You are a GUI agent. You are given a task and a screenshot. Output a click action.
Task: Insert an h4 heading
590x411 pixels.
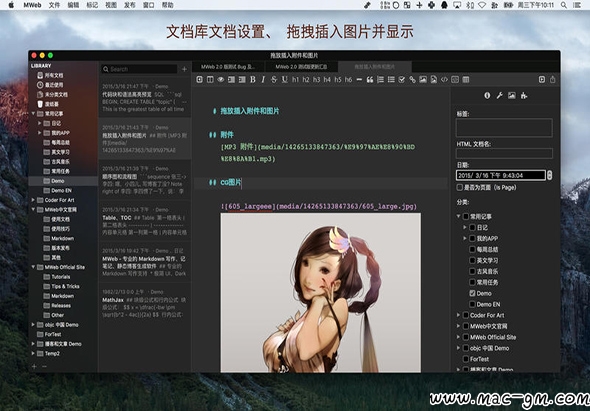(327, 79)
